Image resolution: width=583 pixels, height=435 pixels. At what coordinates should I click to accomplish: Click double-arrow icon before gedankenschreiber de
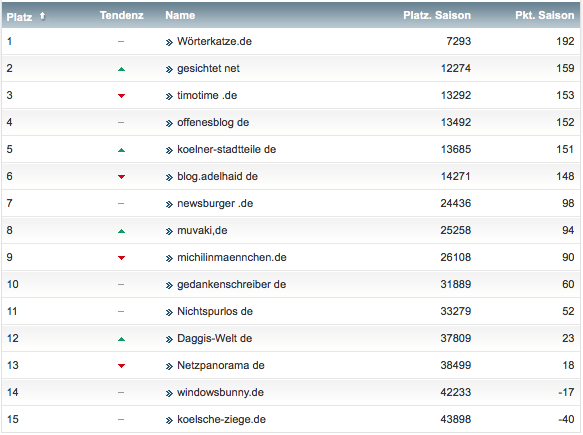(169, 286)
